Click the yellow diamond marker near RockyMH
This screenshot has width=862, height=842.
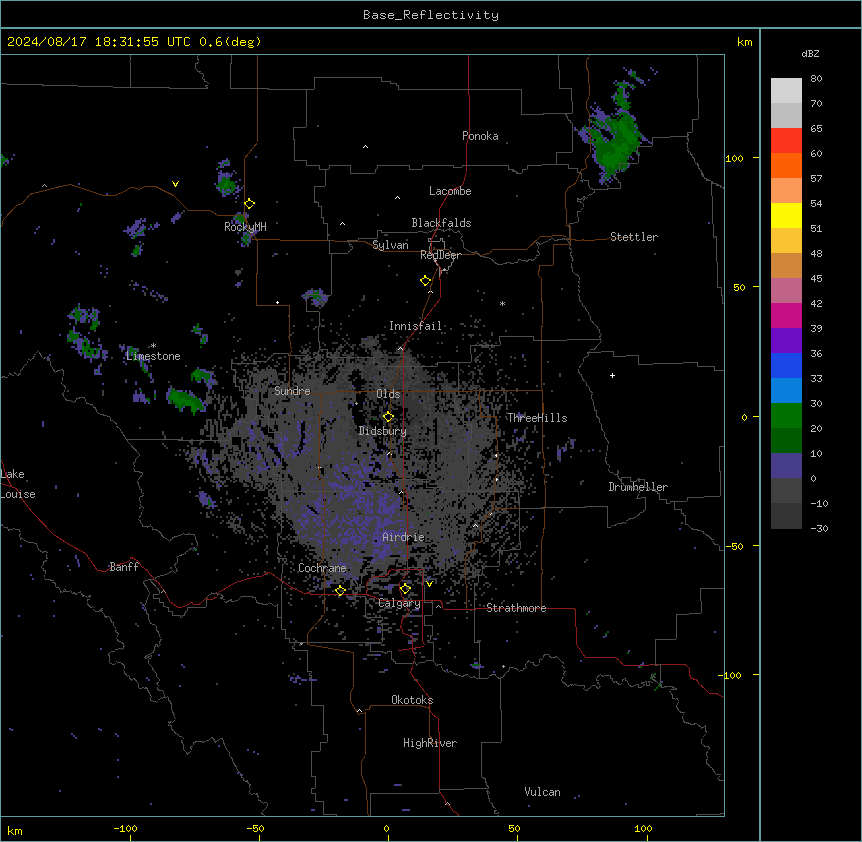pyautogui.click(x=250, y=204)
